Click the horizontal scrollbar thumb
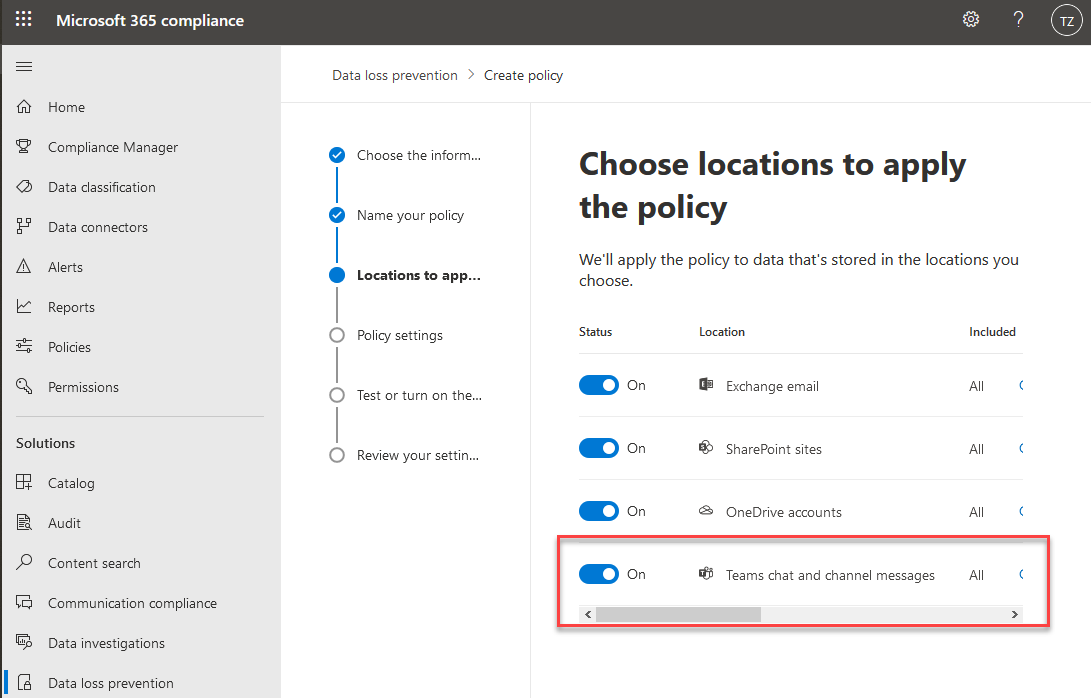 (x=678, y=614)
